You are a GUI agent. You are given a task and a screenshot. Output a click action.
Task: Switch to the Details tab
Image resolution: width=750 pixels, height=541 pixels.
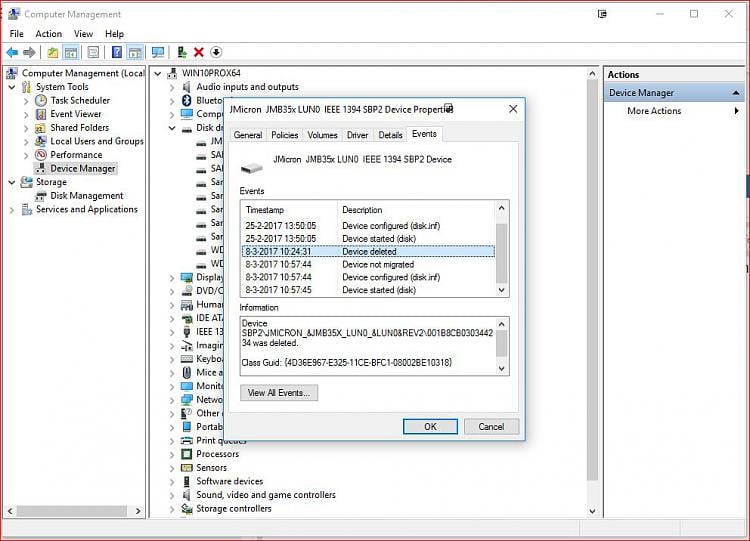[x=390, y=135]
